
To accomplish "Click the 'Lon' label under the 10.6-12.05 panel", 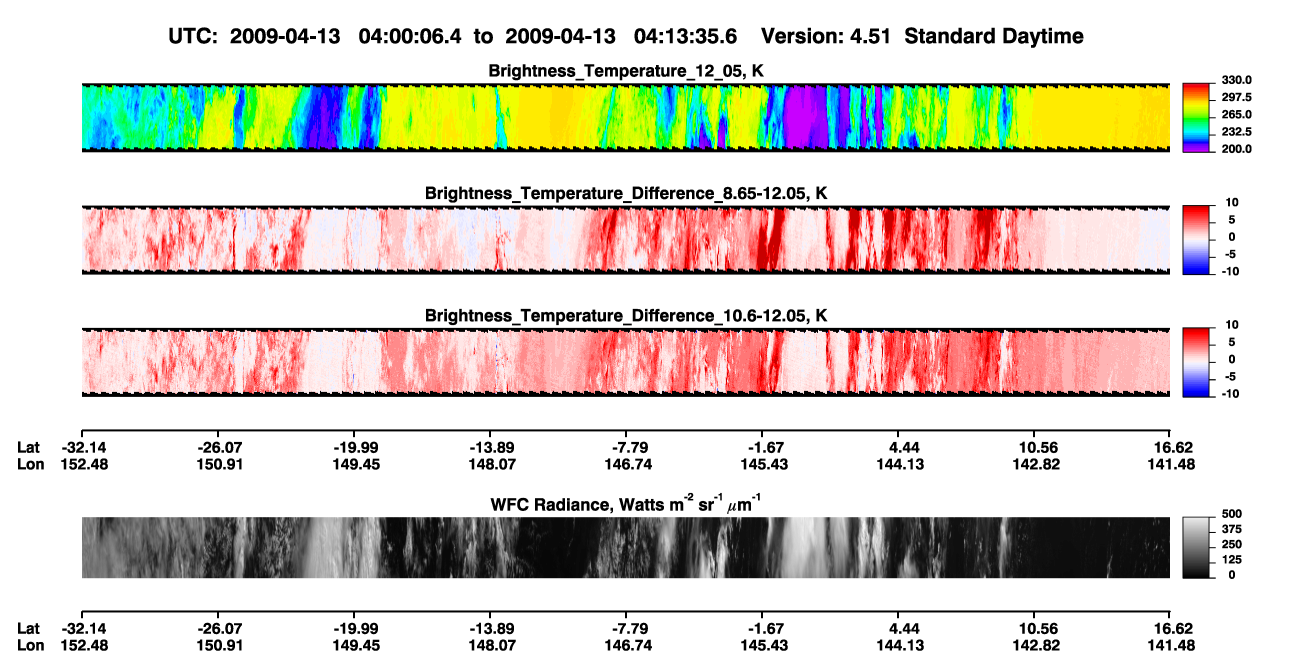I will [x=31, y=463].
